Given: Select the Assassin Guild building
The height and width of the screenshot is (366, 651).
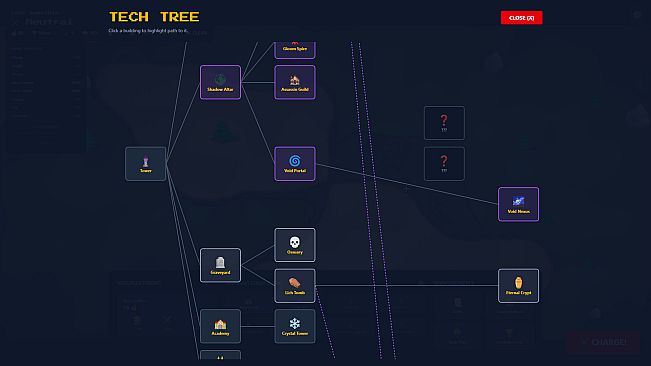Looking at the screenshot, I should tap(295, 82).
